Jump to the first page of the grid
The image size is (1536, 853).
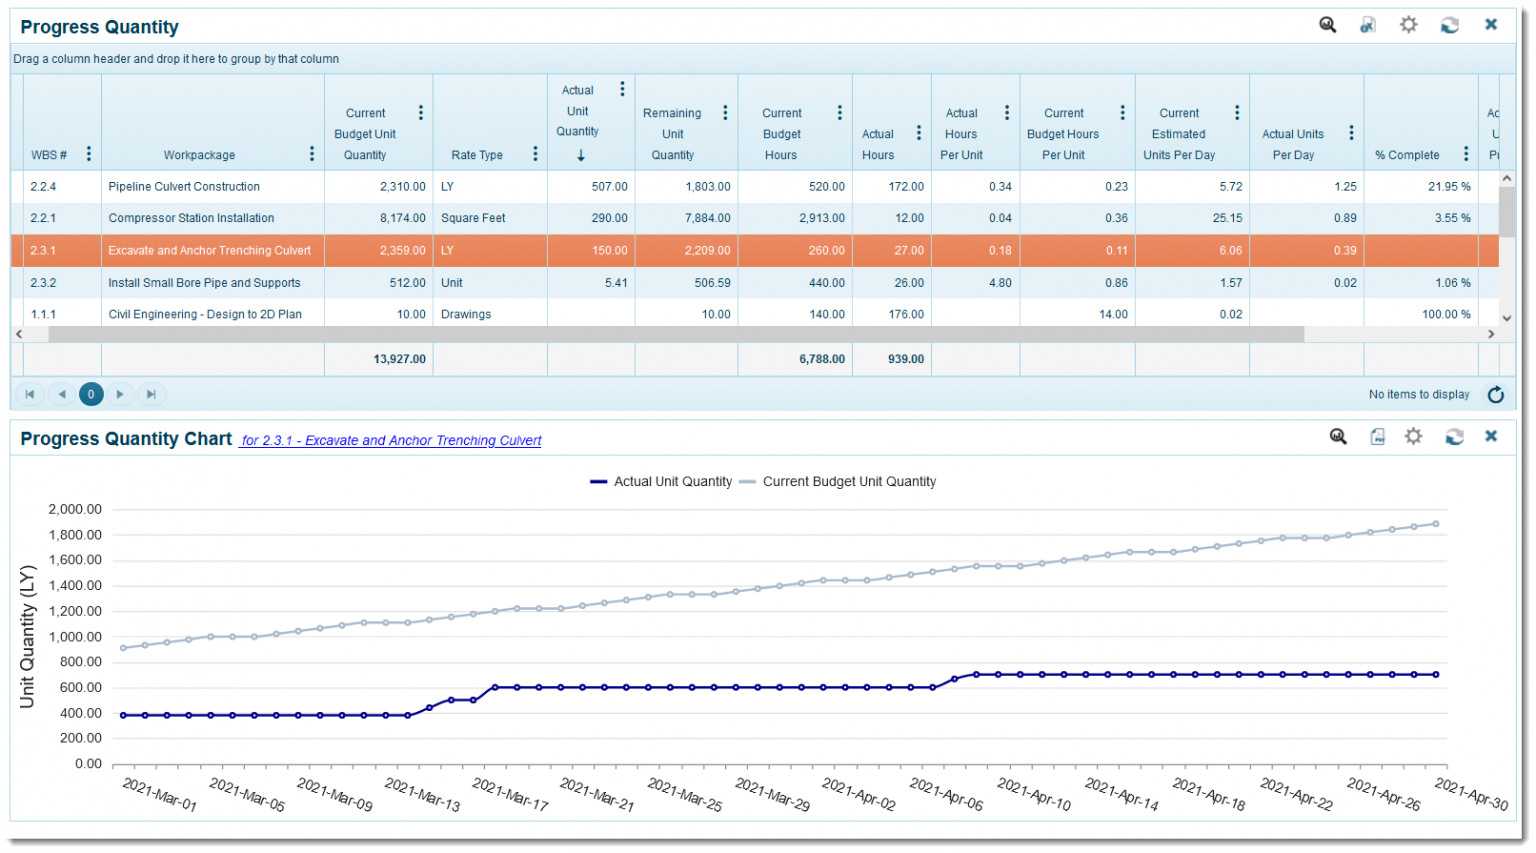click(x=30, y=394)
